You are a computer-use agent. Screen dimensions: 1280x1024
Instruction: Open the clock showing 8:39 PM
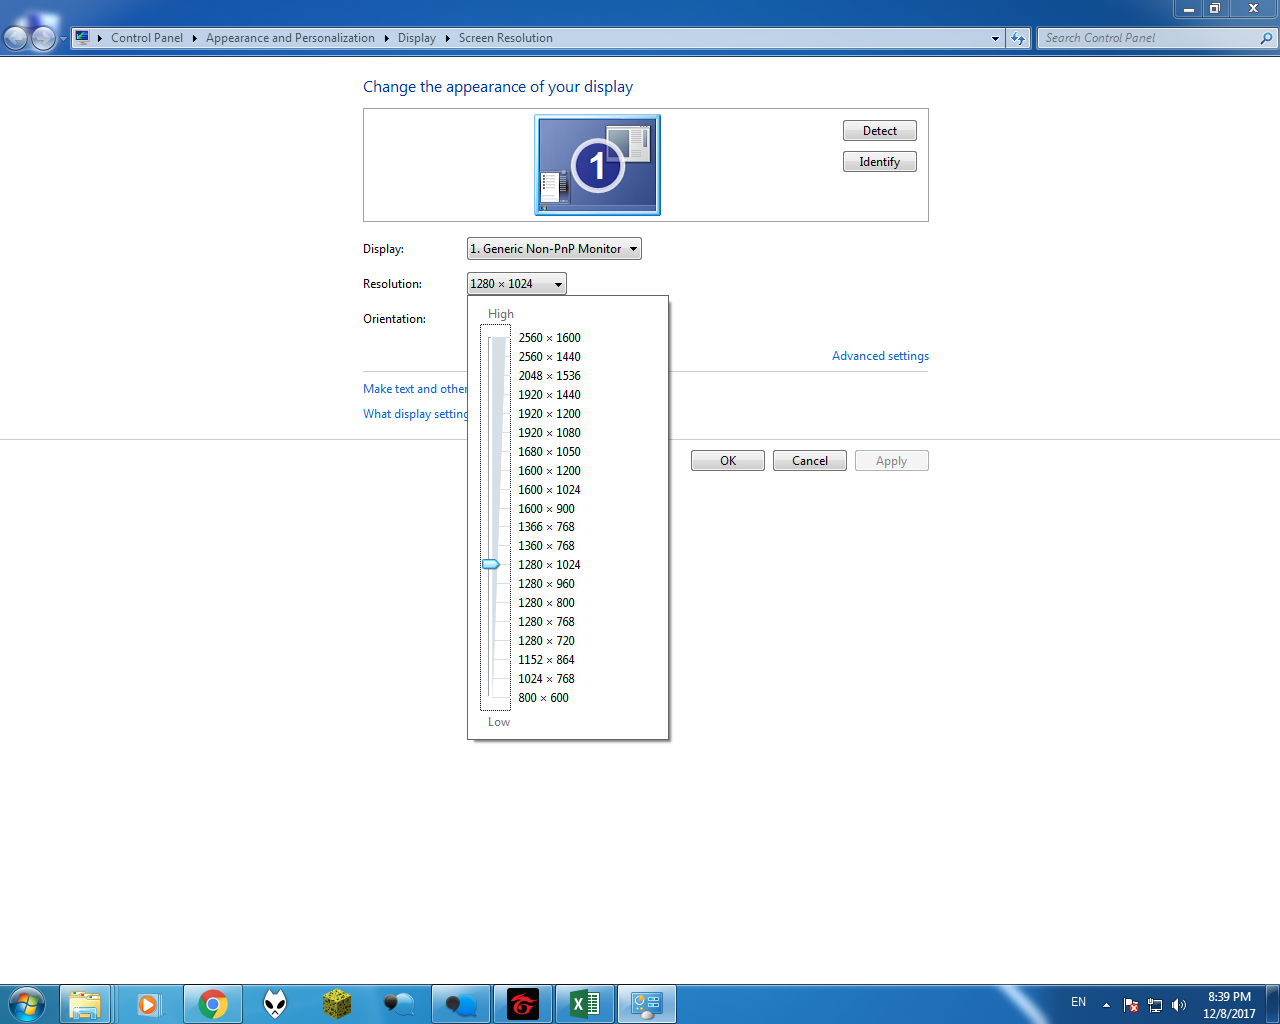tap(1229, 1005)
